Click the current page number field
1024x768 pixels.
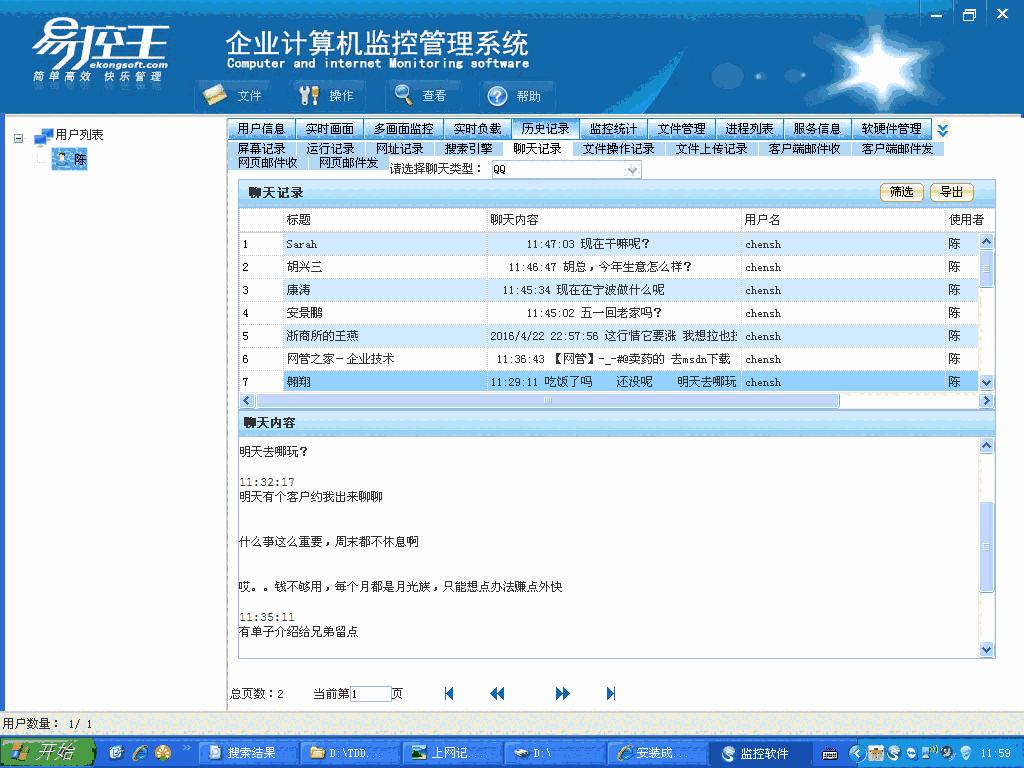point(370,694)
